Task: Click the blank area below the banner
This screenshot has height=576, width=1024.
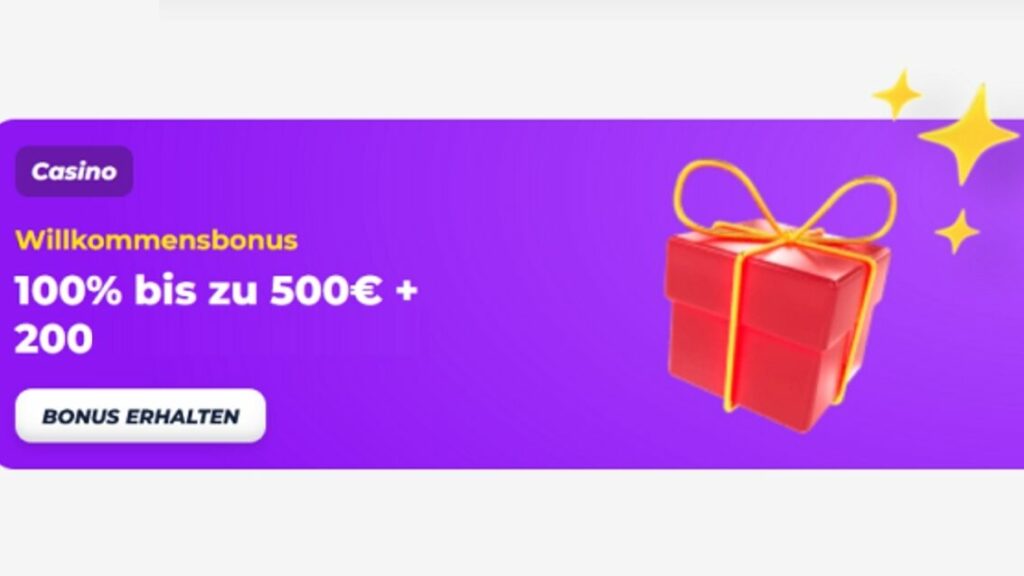Action: coord(512,522)
